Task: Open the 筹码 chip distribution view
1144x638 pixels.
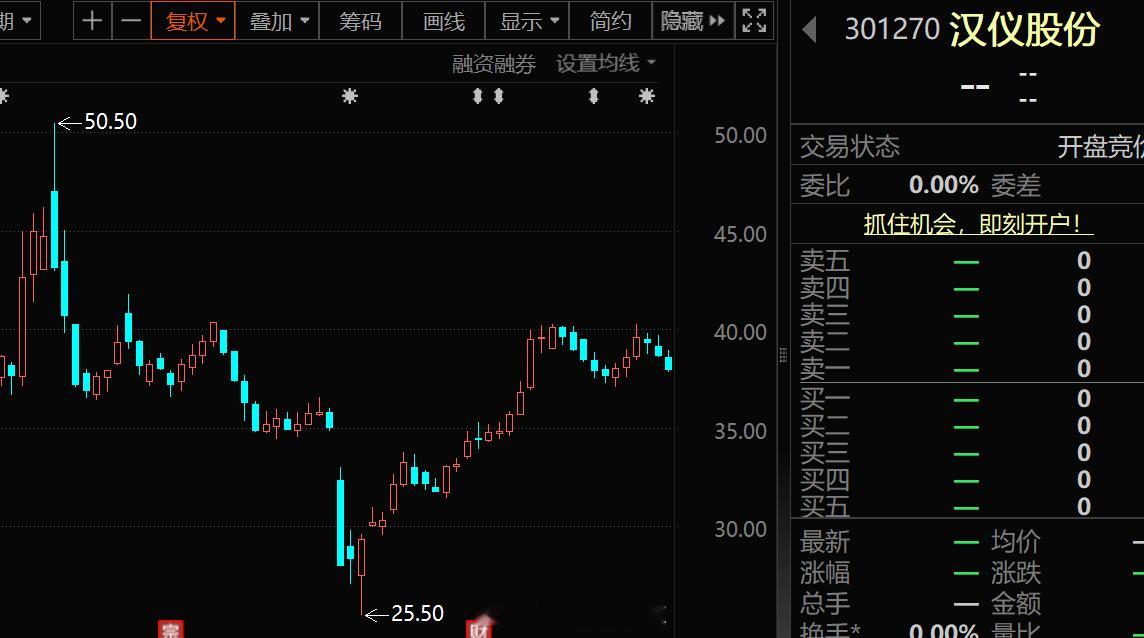Action: click(x=360, y=21)
